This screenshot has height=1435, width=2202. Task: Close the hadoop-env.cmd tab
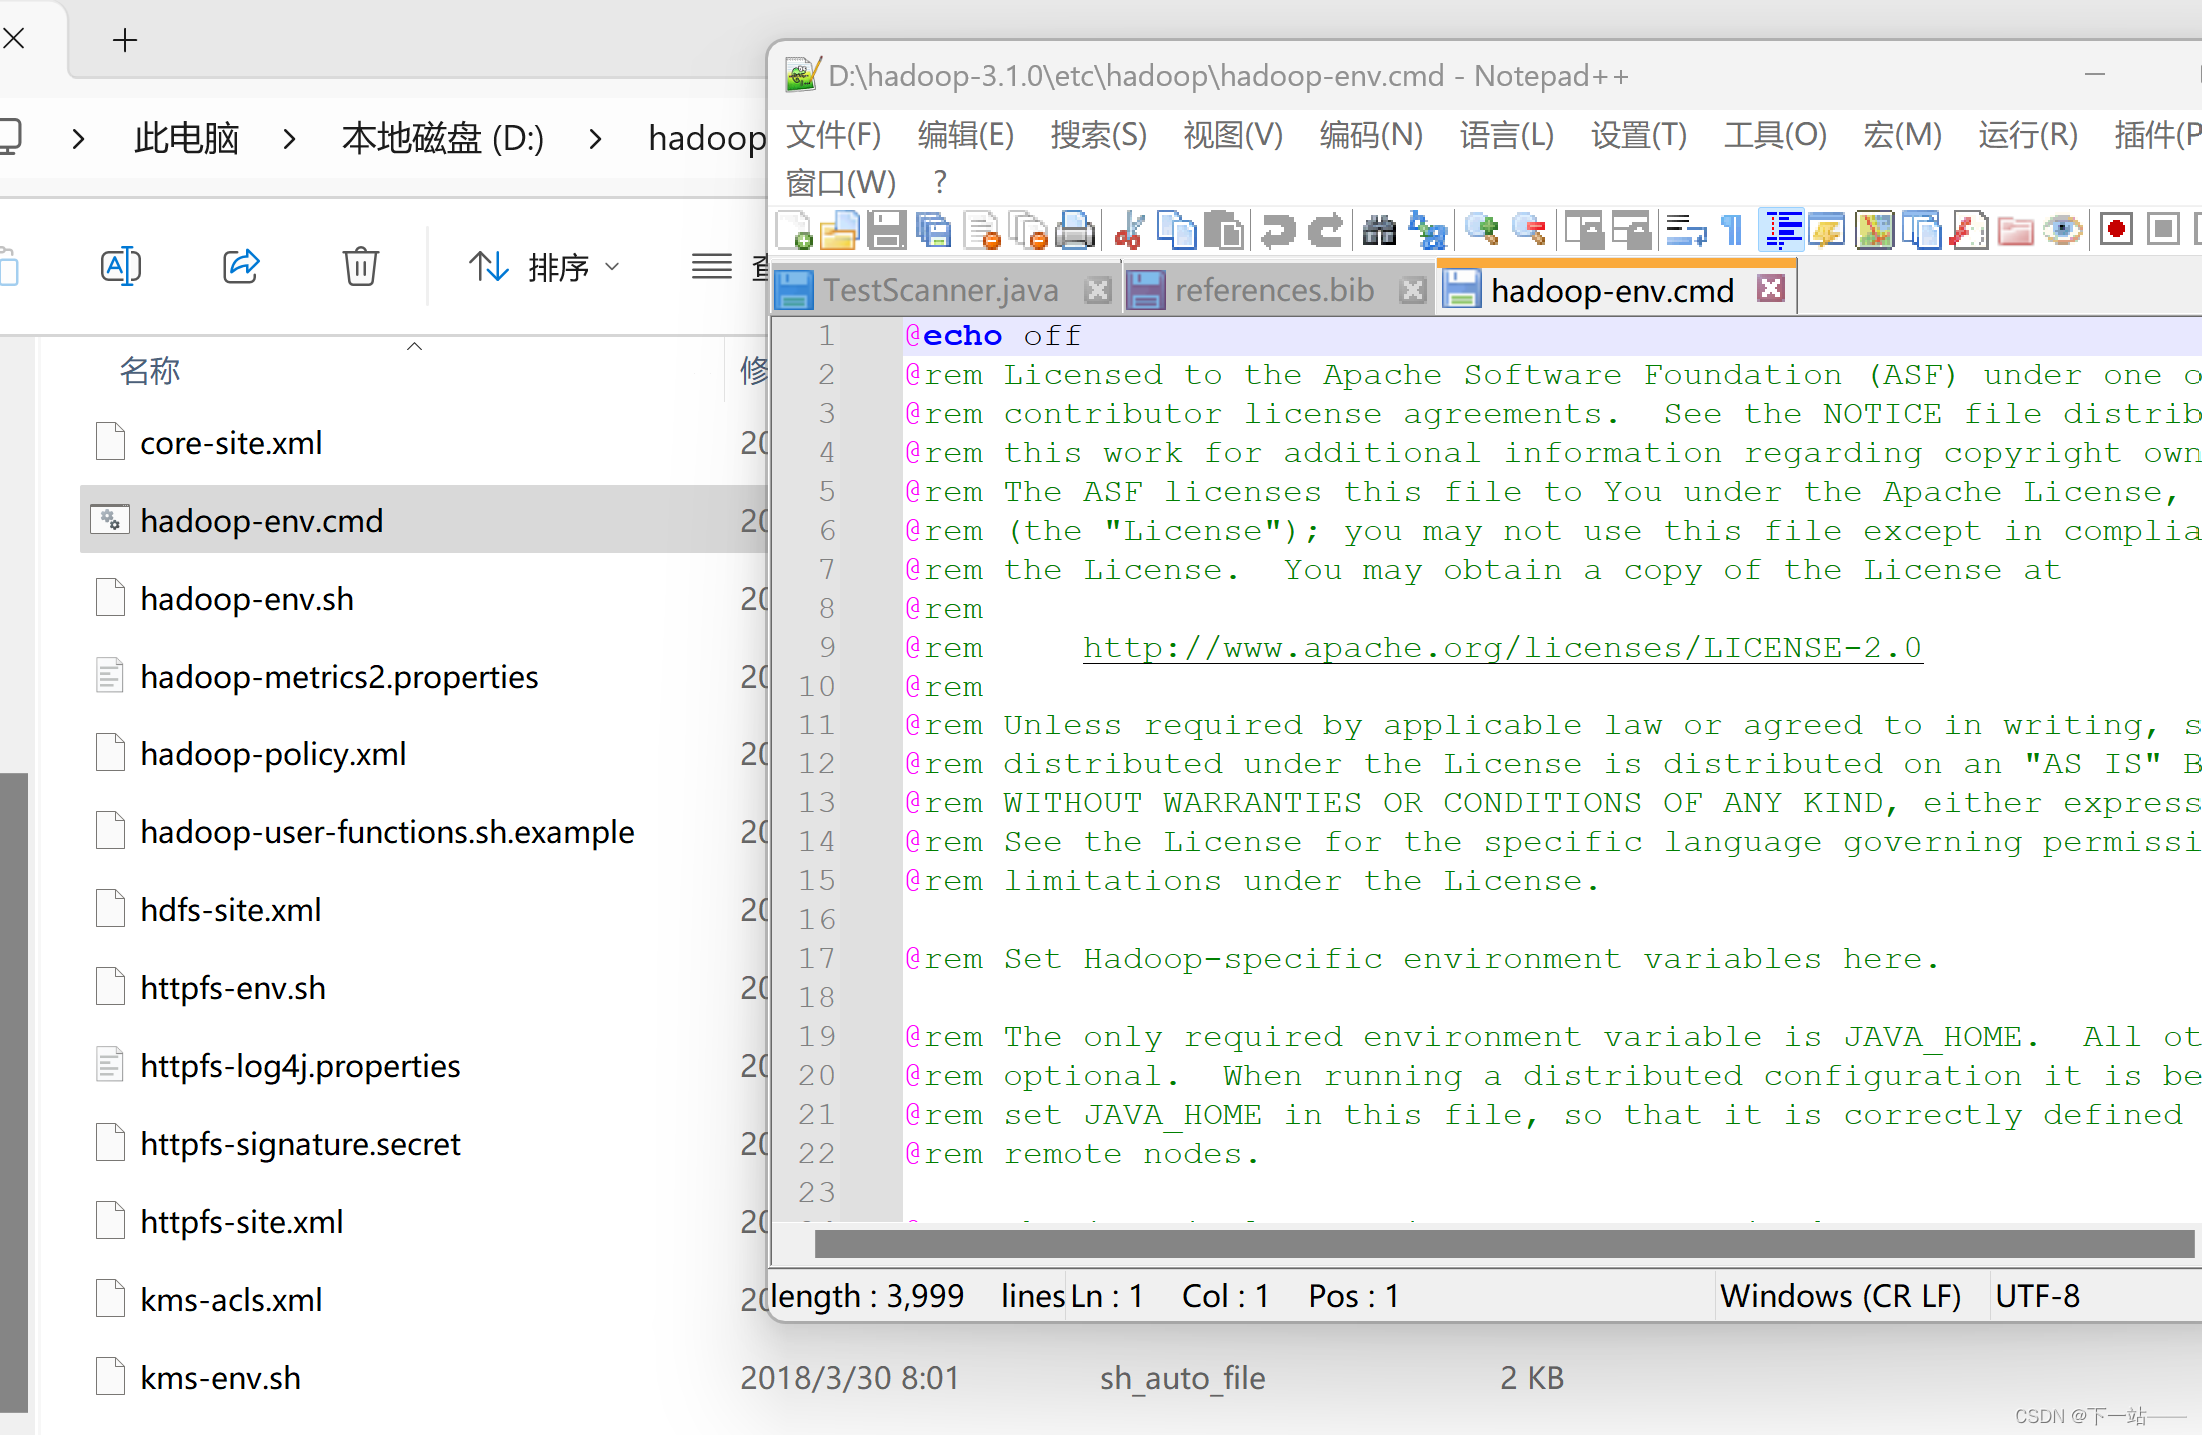(x=1771, y=288)
